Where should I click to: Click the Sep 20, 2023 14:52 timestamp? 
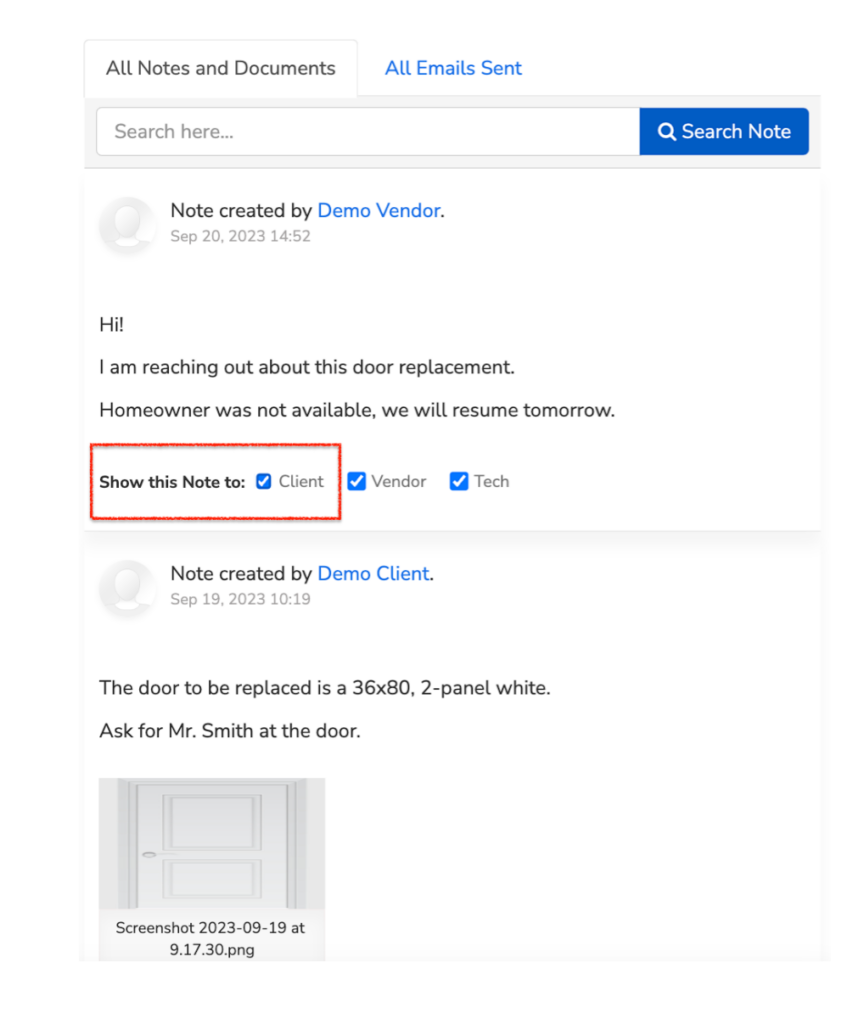[x=240, y=236]
